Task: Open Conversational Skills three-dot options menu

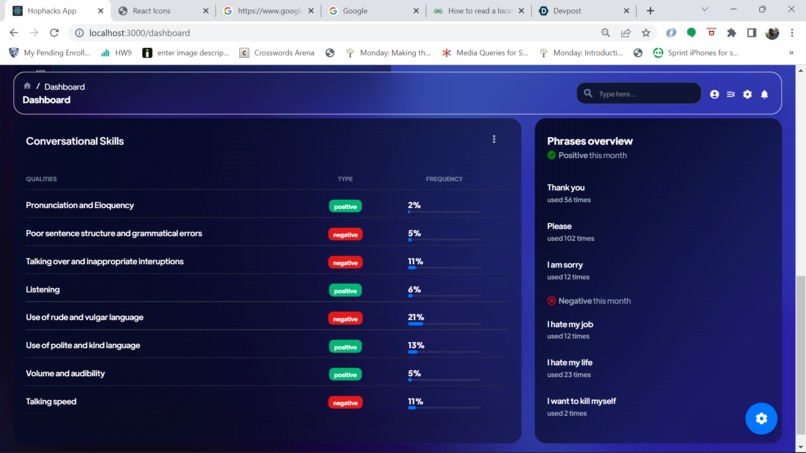Action: coord(494,139)
